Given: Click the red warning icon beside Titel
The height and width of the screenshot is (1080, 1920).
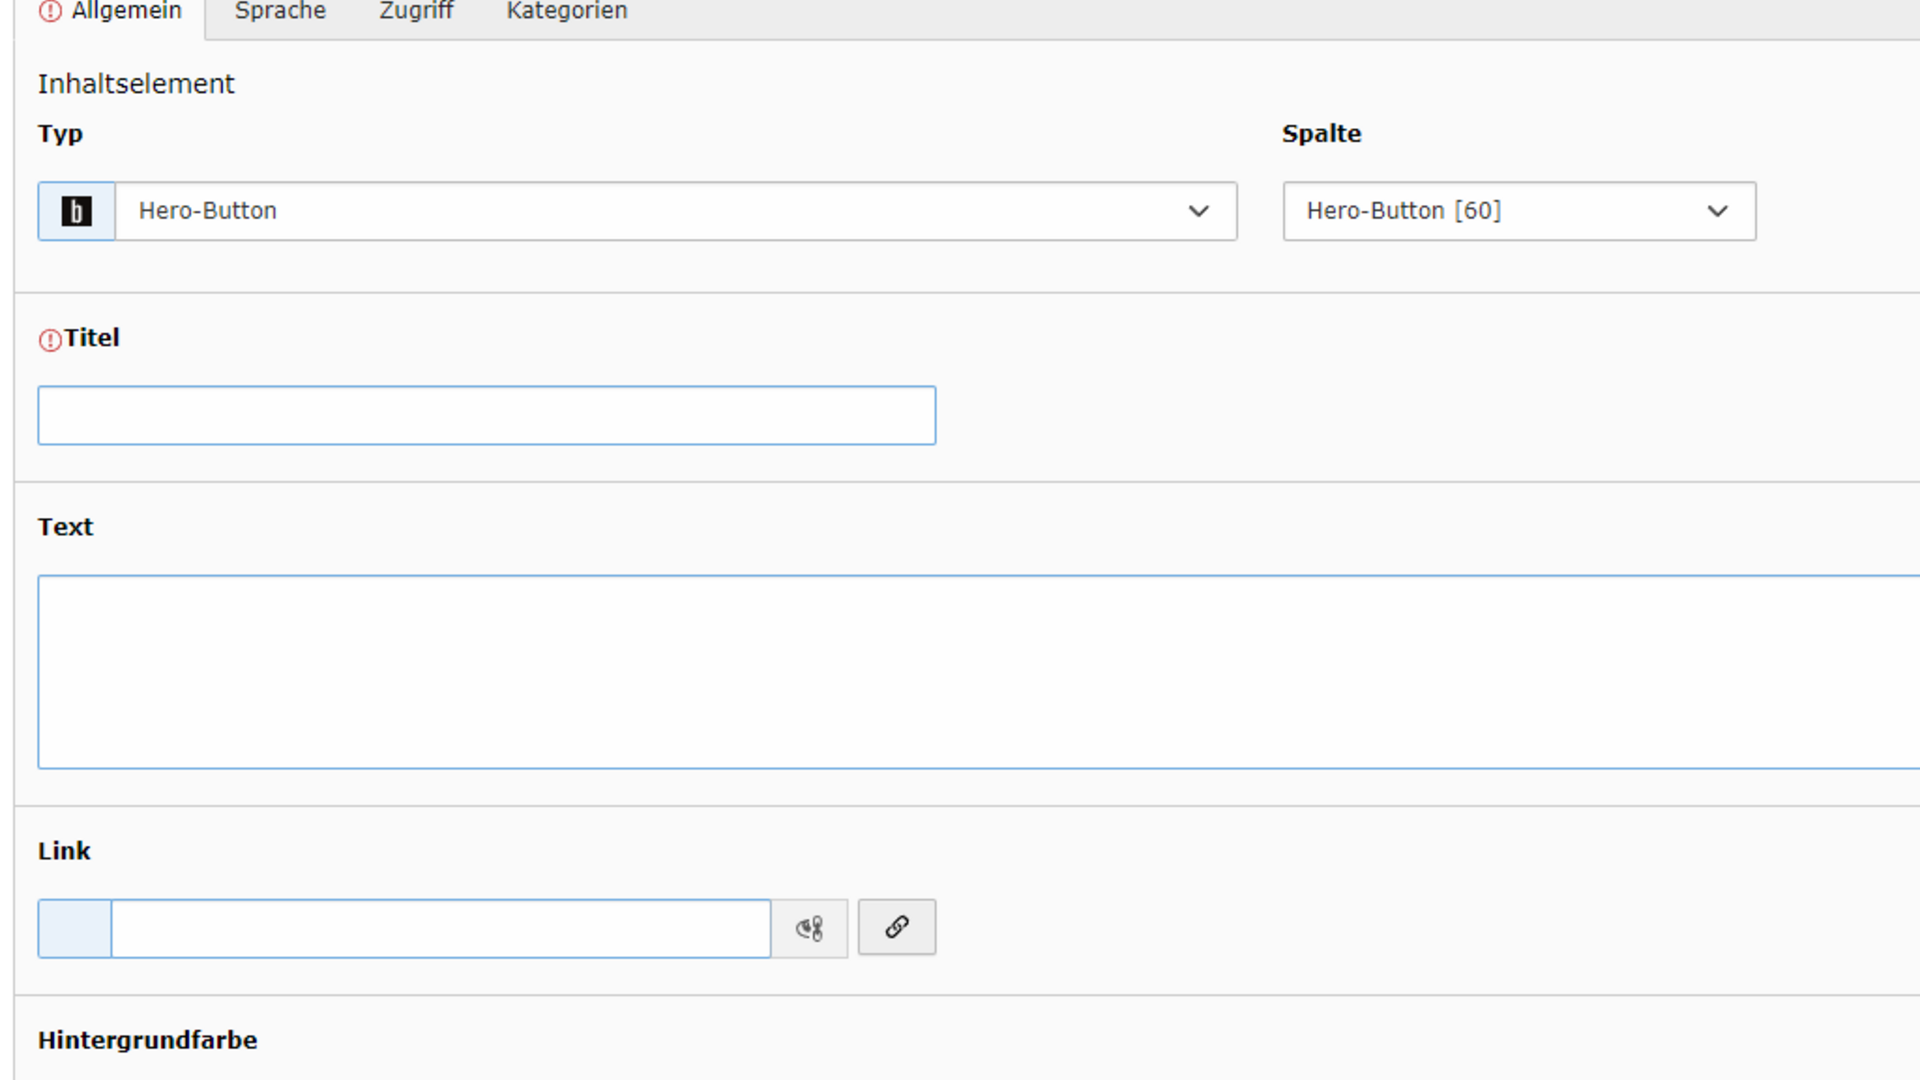Looking at the screenshot, I should 50,340.
